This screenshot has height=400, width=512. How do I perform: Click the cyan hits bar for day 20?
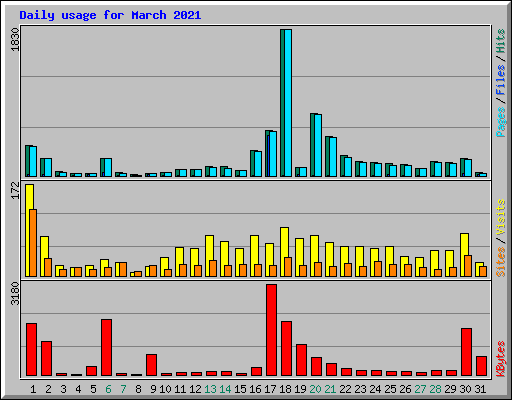pyautogui.click(x=318, y=145)
